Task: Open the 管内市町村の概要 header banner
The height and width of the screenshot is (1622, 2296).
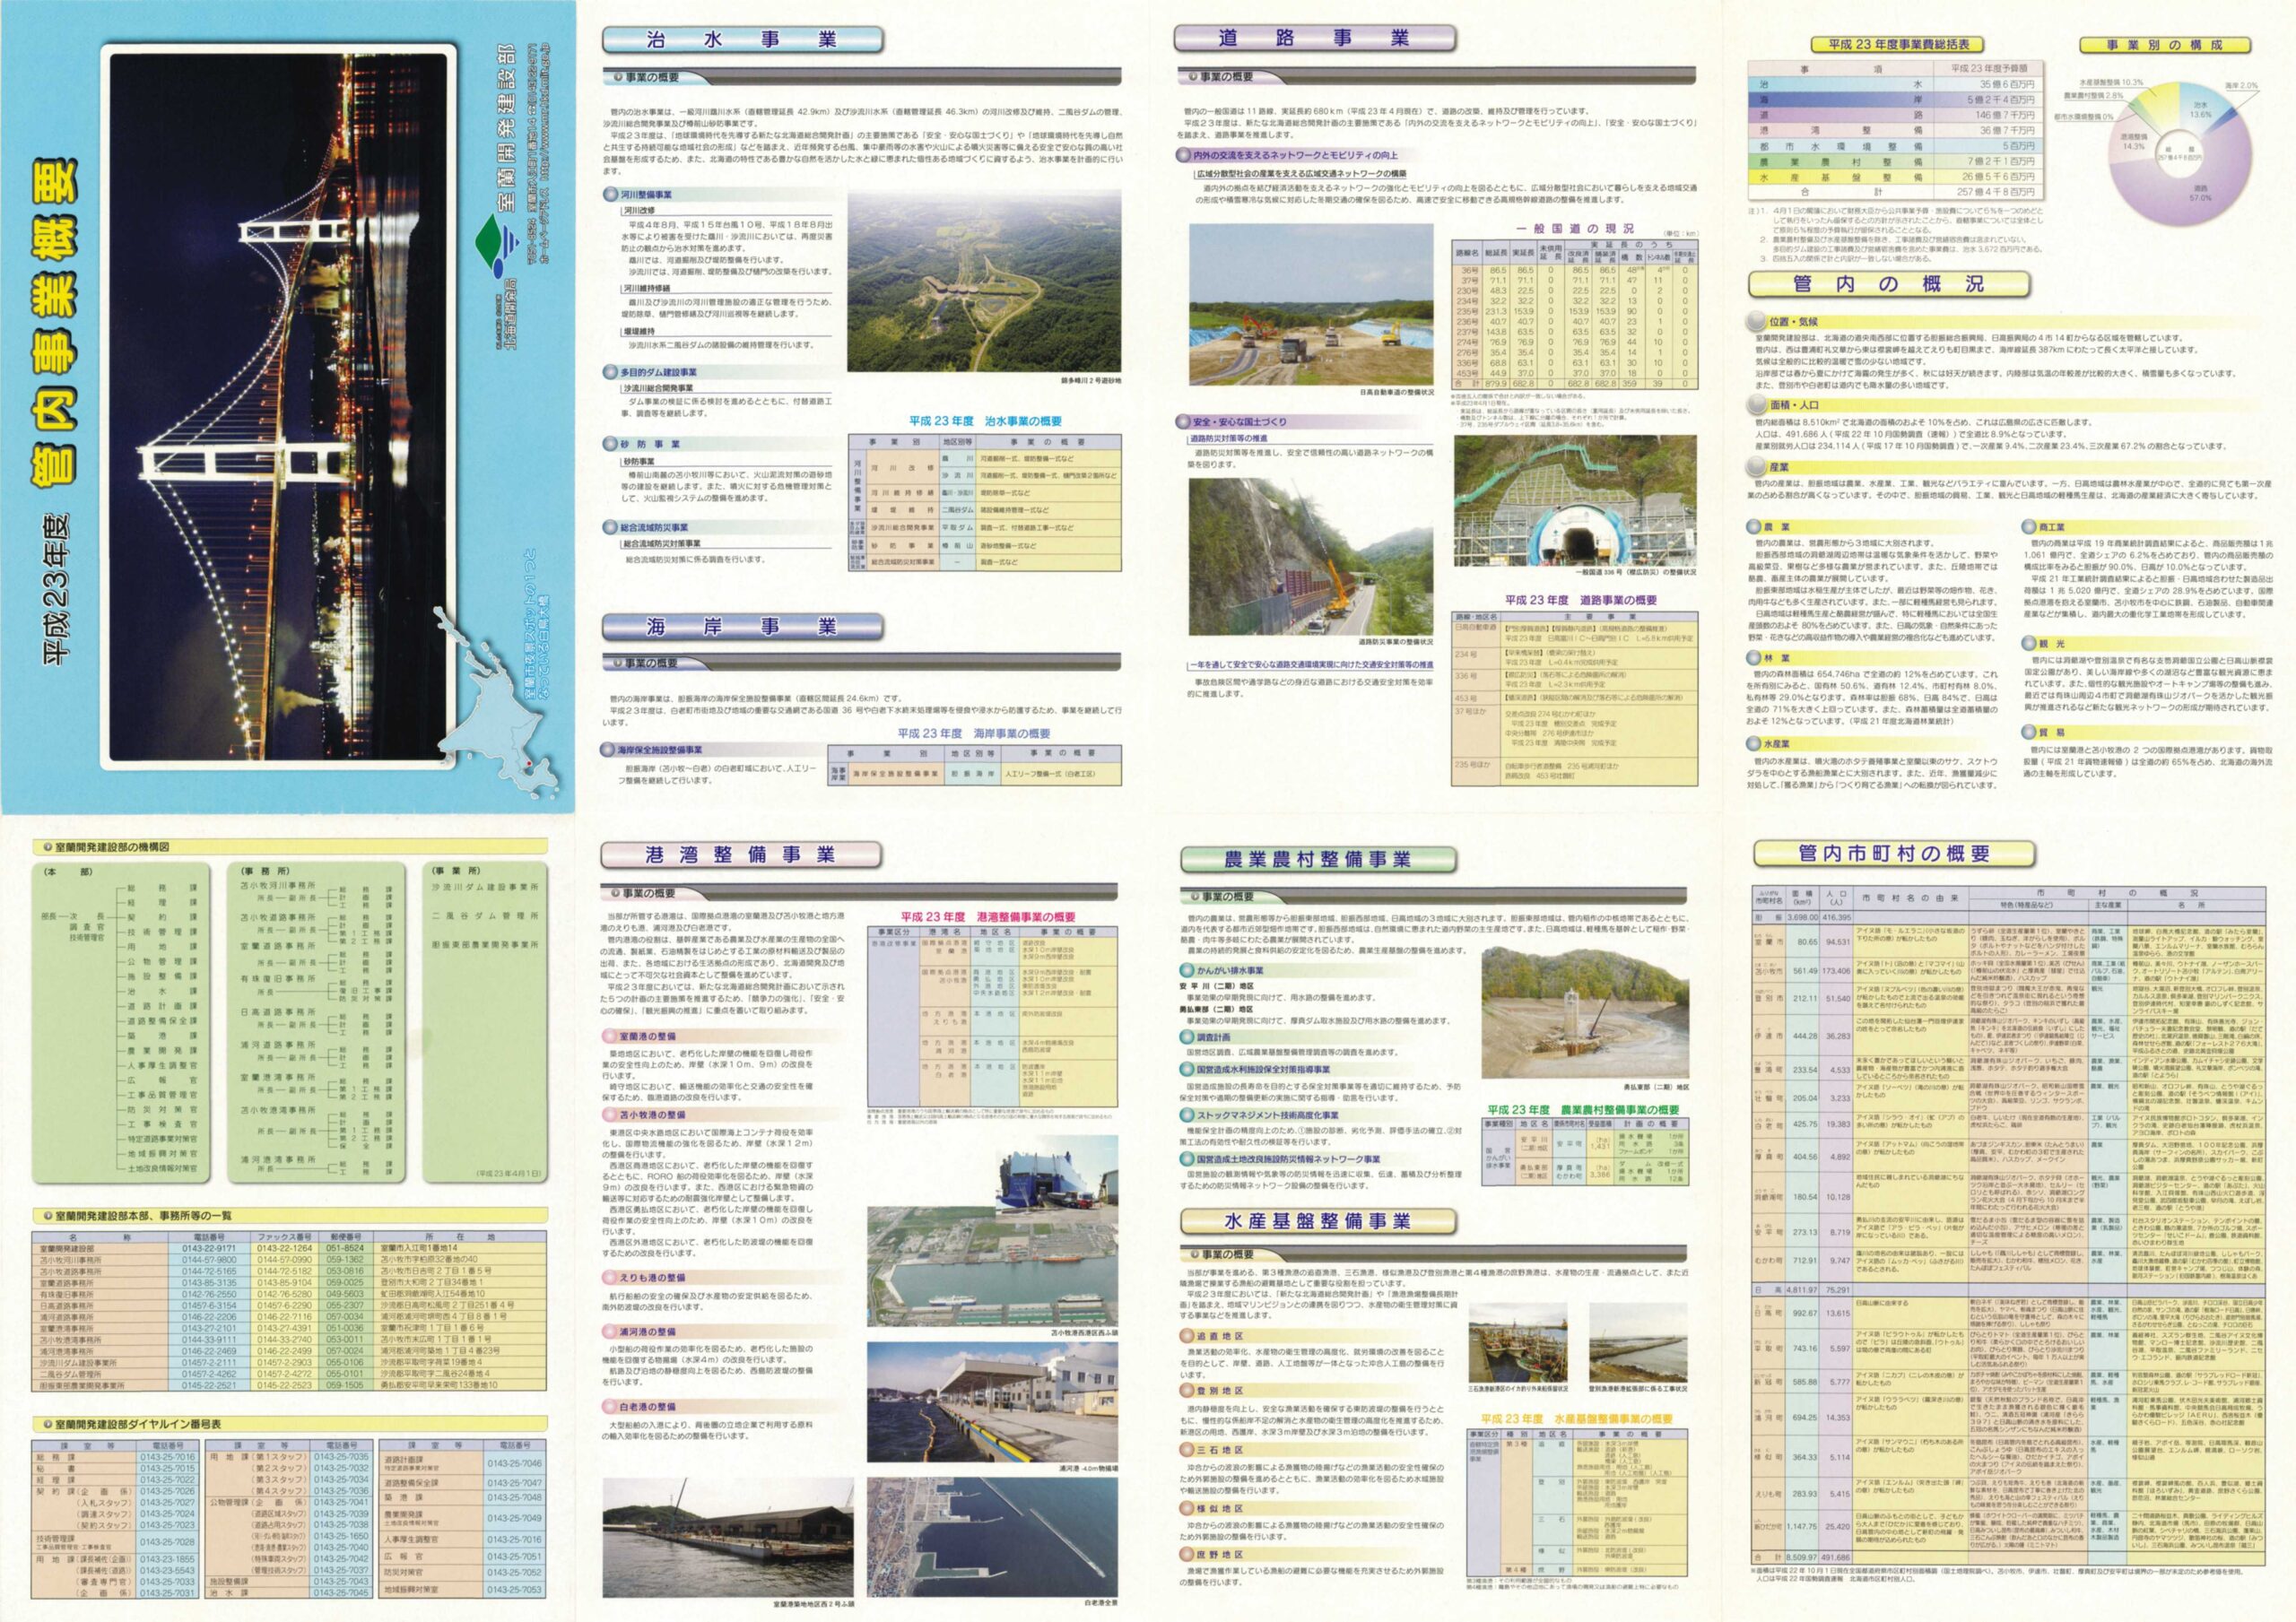Action: [1894, 853]
